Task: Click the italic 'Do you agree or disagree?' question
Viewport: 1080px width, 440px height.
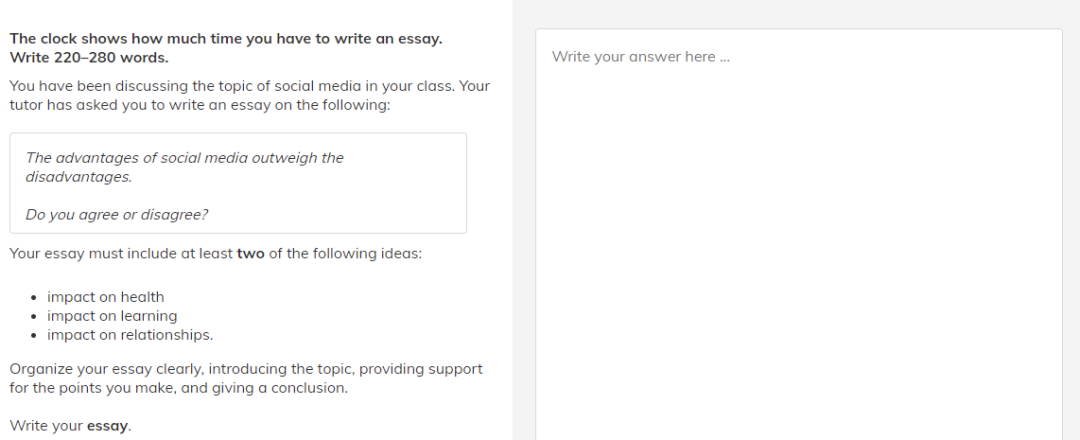Action: tap(117, 214)
